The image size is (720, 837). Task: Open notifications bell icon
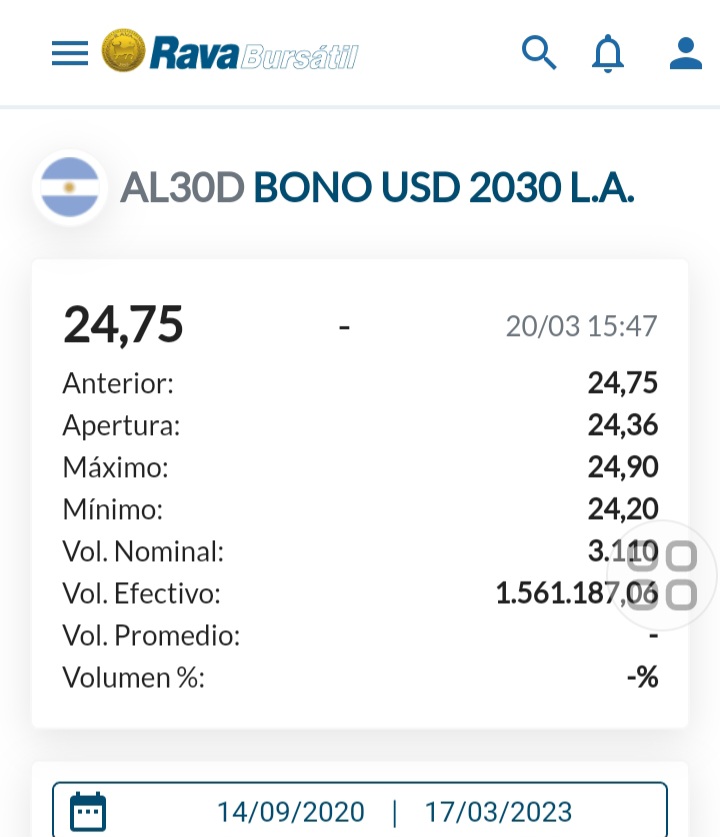point(607,53)
